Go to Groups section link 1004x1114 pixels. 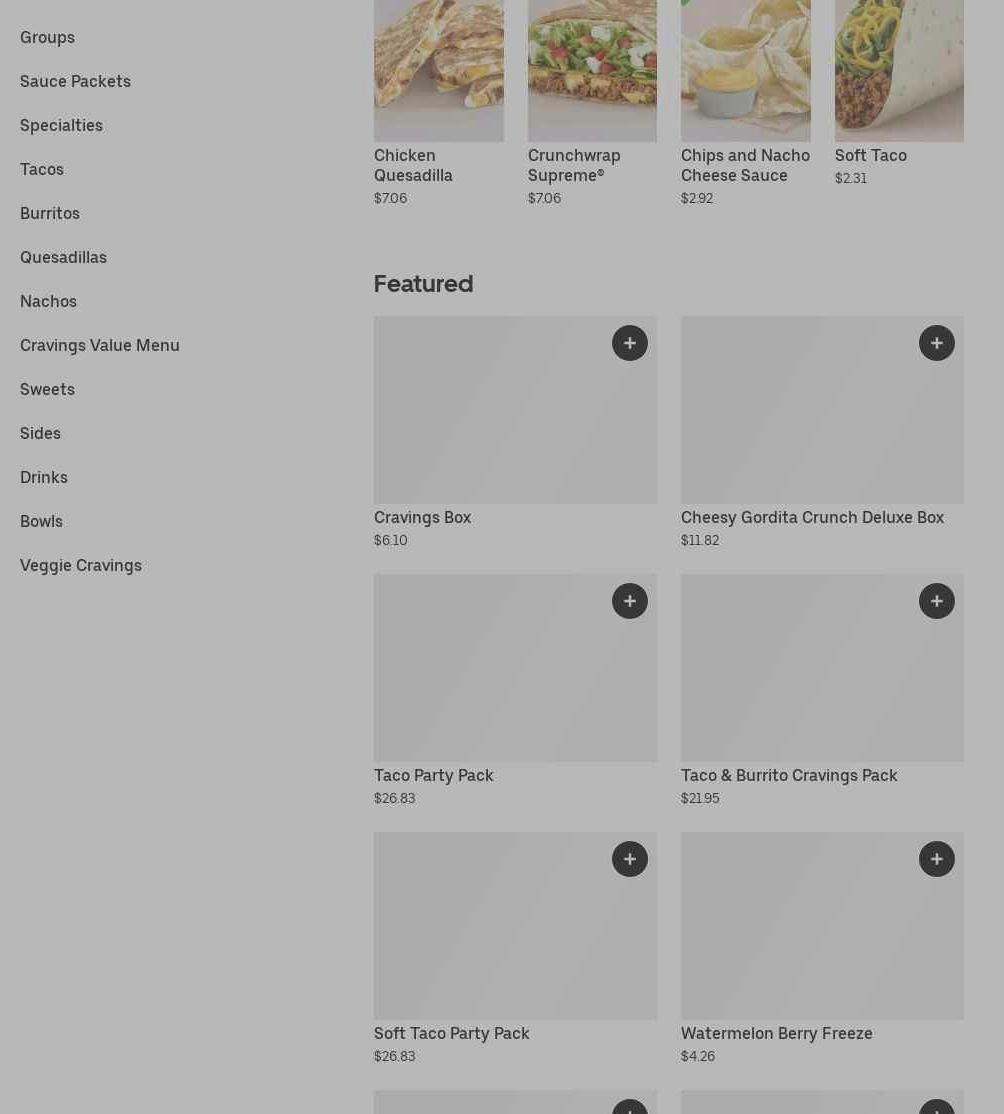point(48,37)
